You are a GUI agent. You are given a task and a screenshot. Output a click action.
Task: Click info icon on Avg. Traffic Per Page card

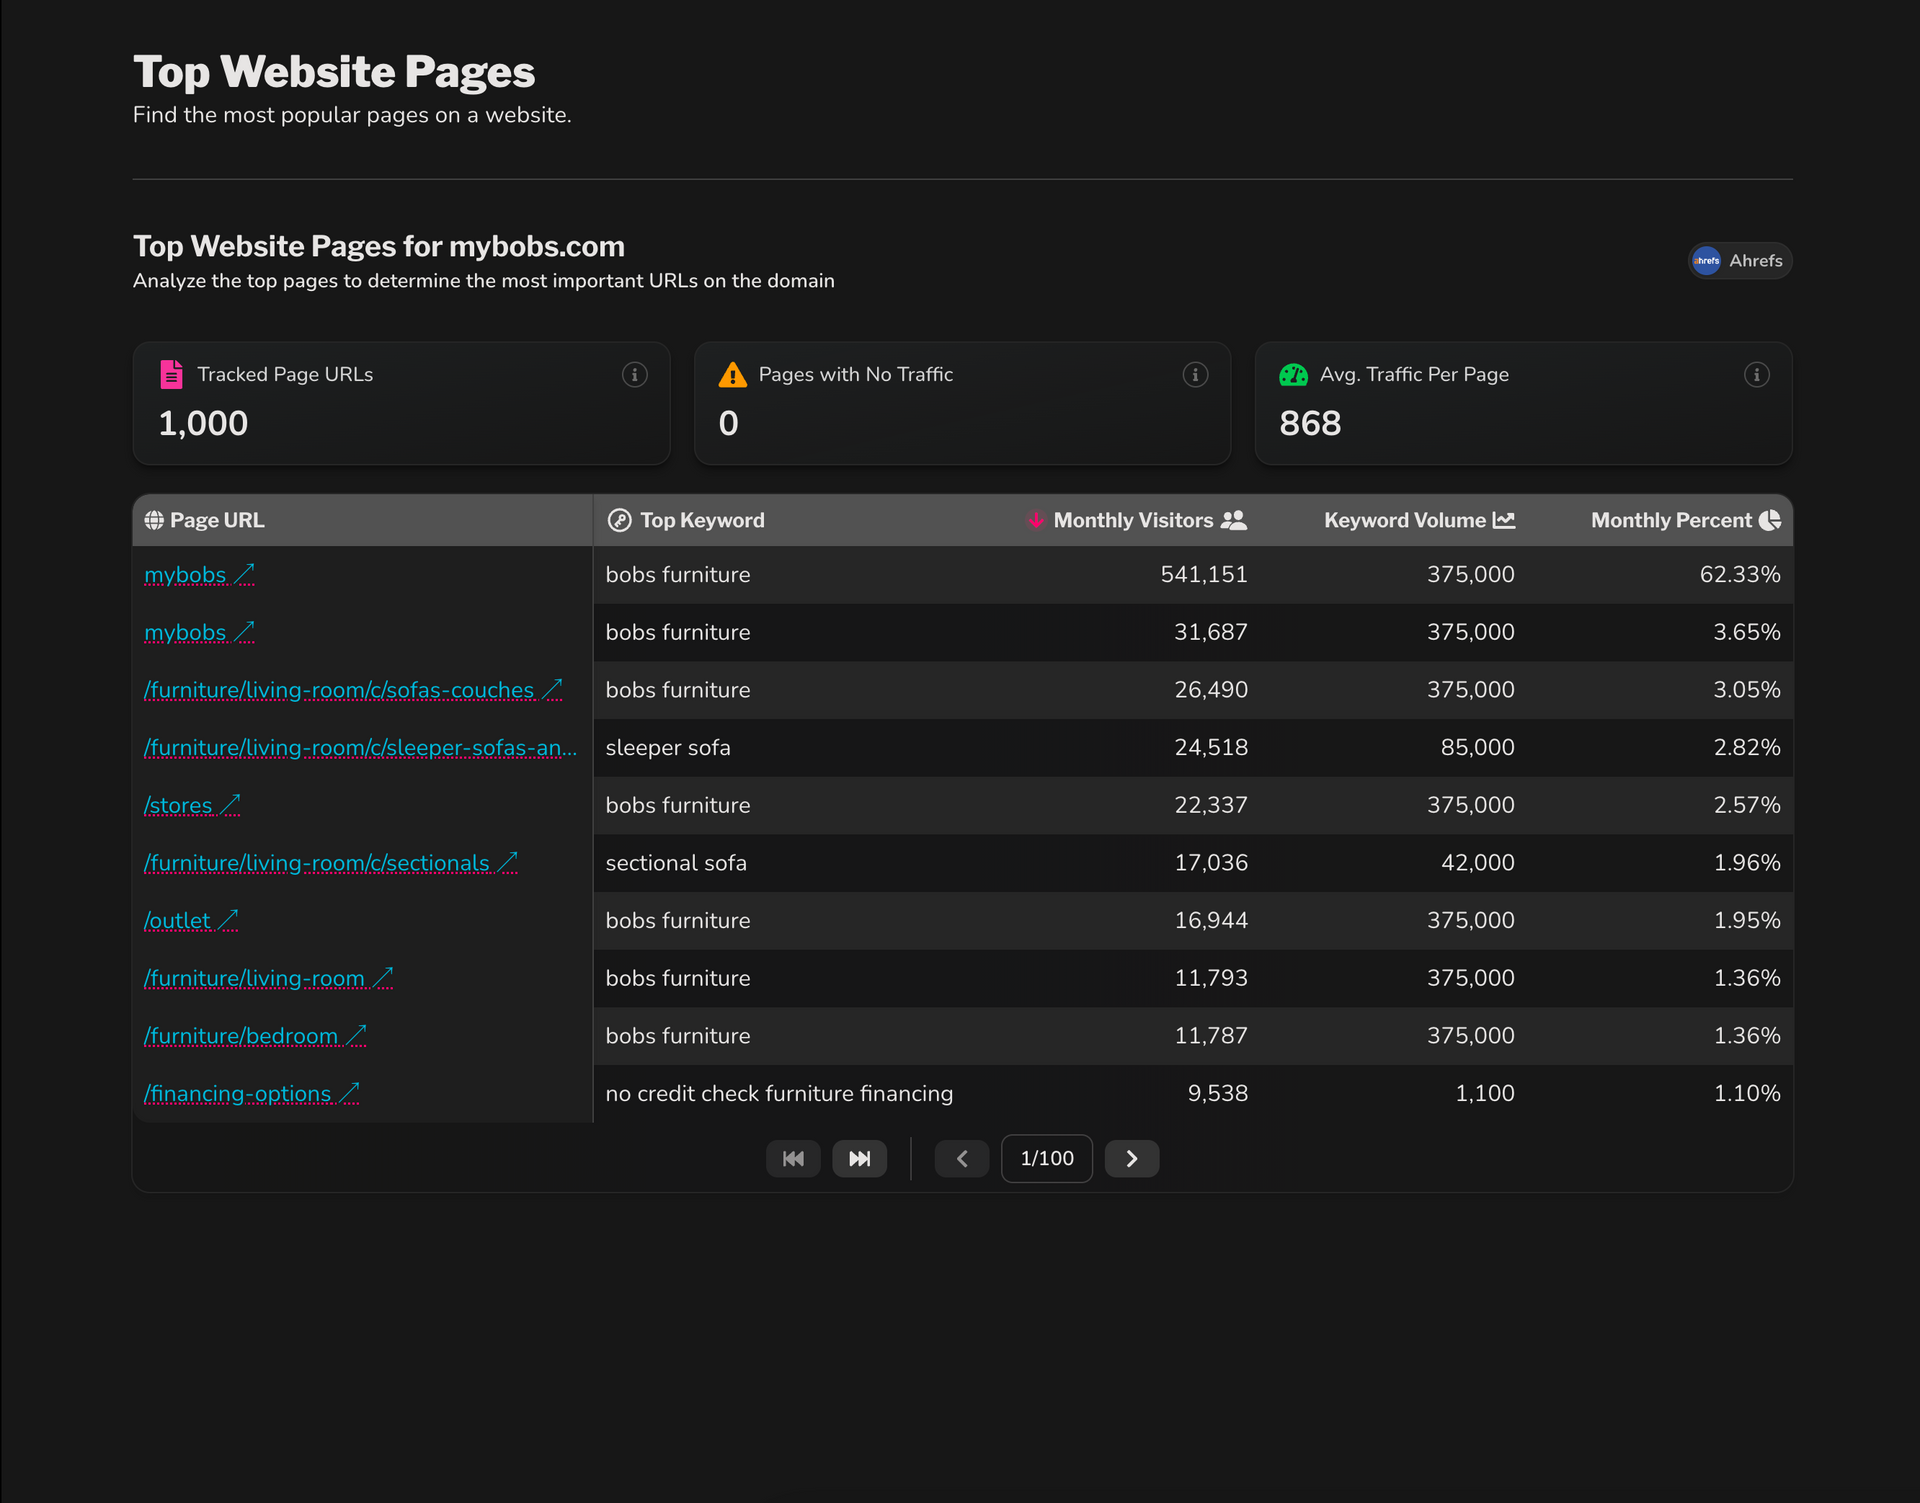point(1756,375)
